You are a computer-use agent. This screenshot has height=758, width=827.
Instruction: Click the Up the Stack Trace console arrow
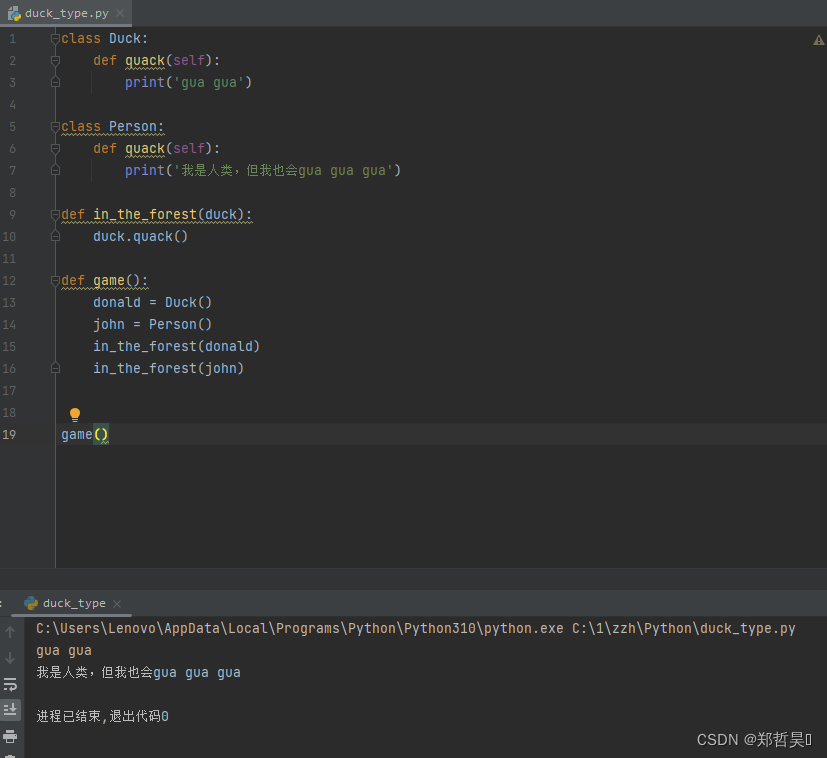[x=11, y=630]
